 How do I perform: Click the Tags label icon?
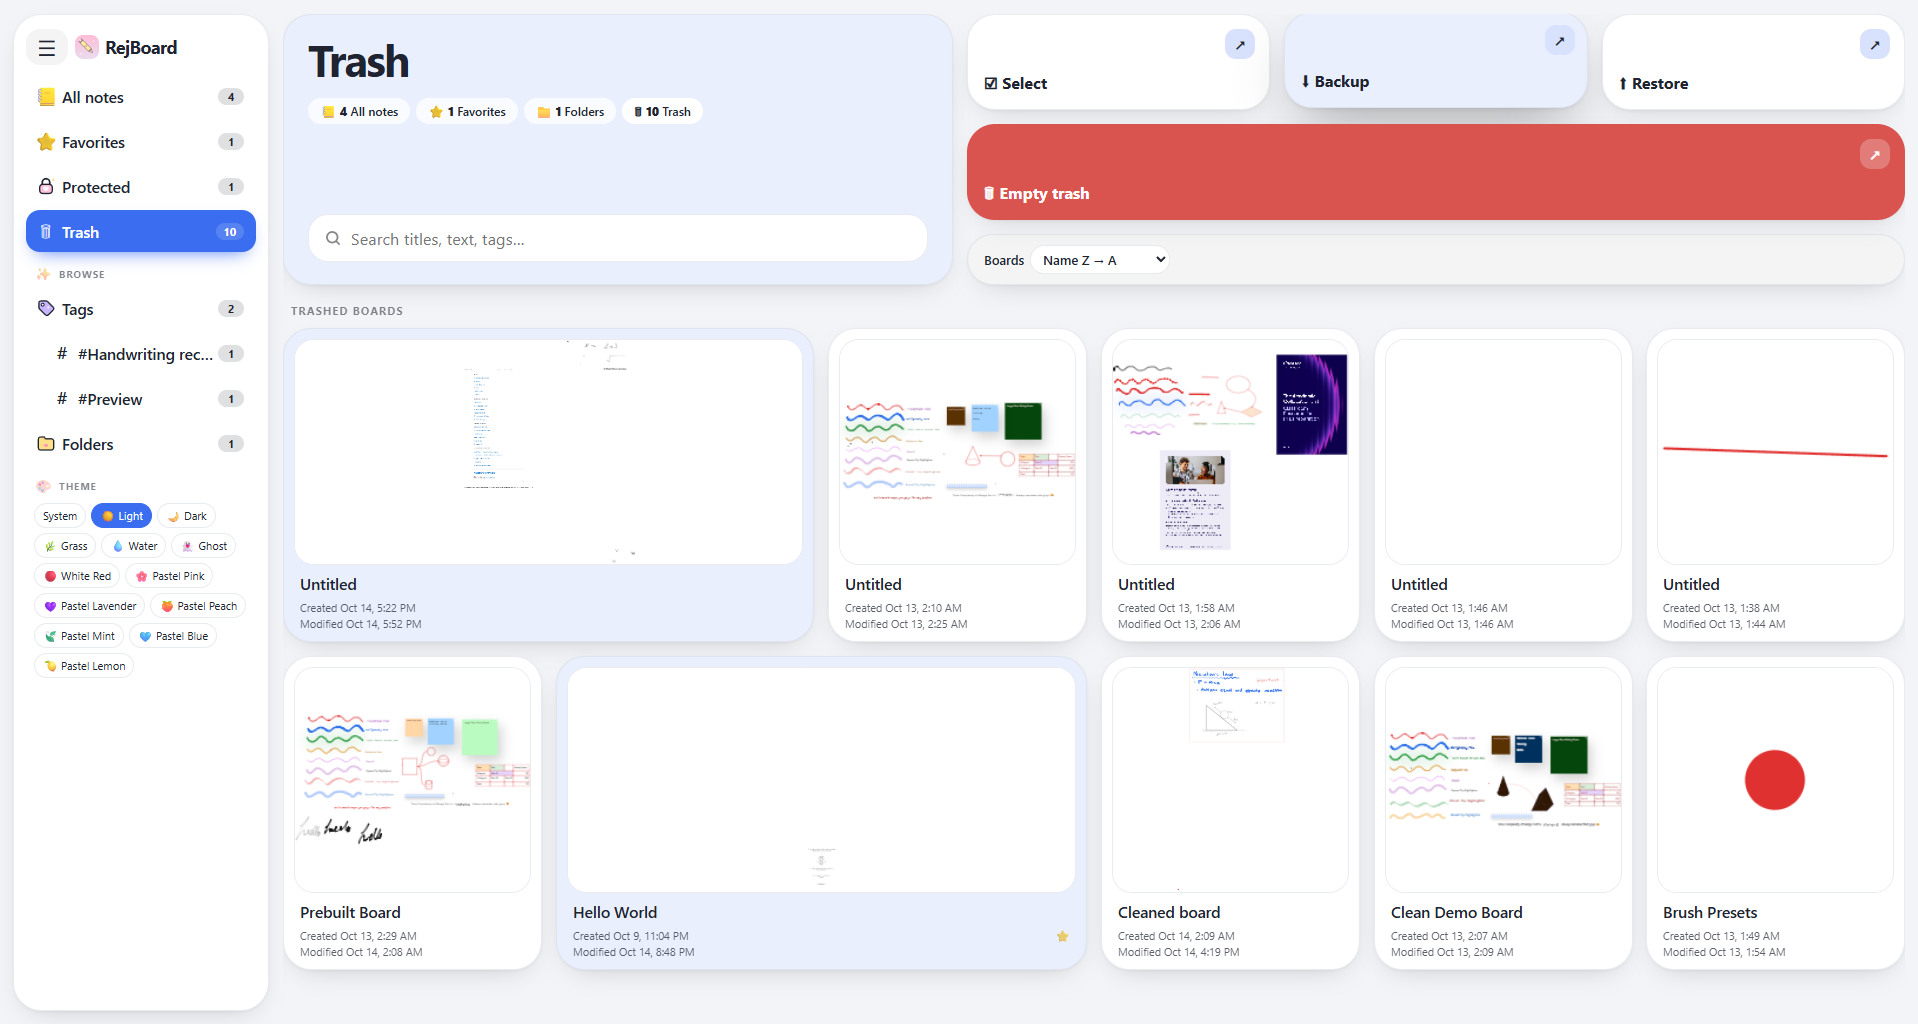(x=46, y=309)
